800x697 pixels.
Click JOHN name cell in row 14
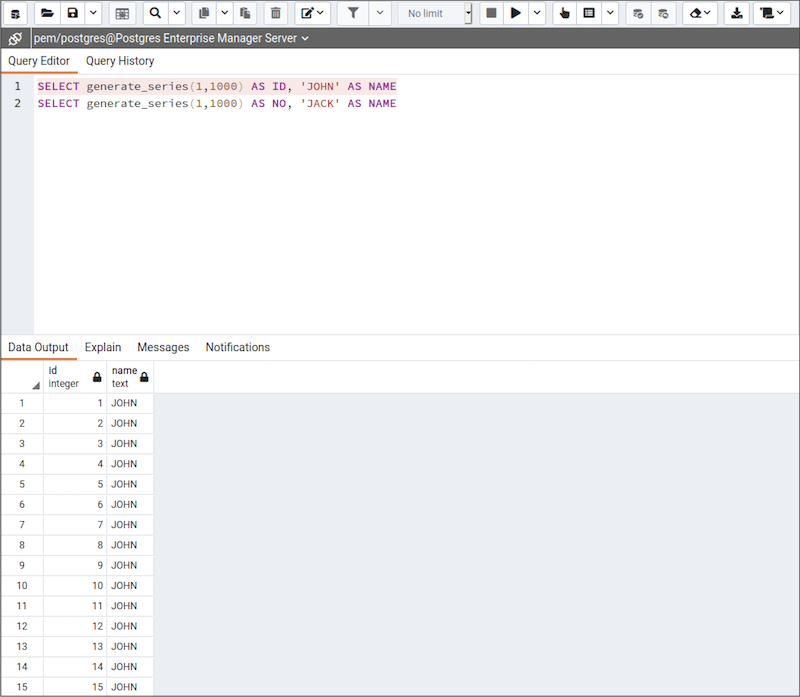pos(130,667)
